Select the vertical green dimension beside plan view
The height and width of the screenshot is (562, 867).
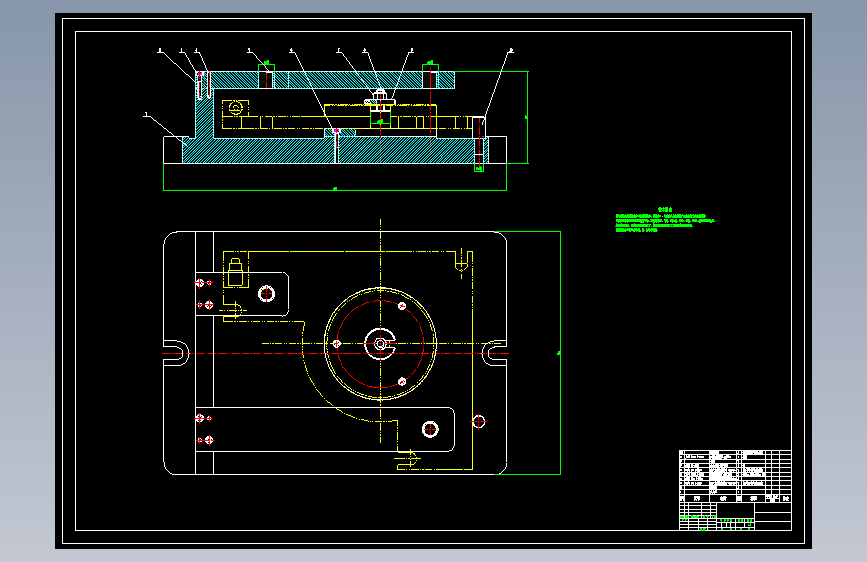tap(560, 353)
